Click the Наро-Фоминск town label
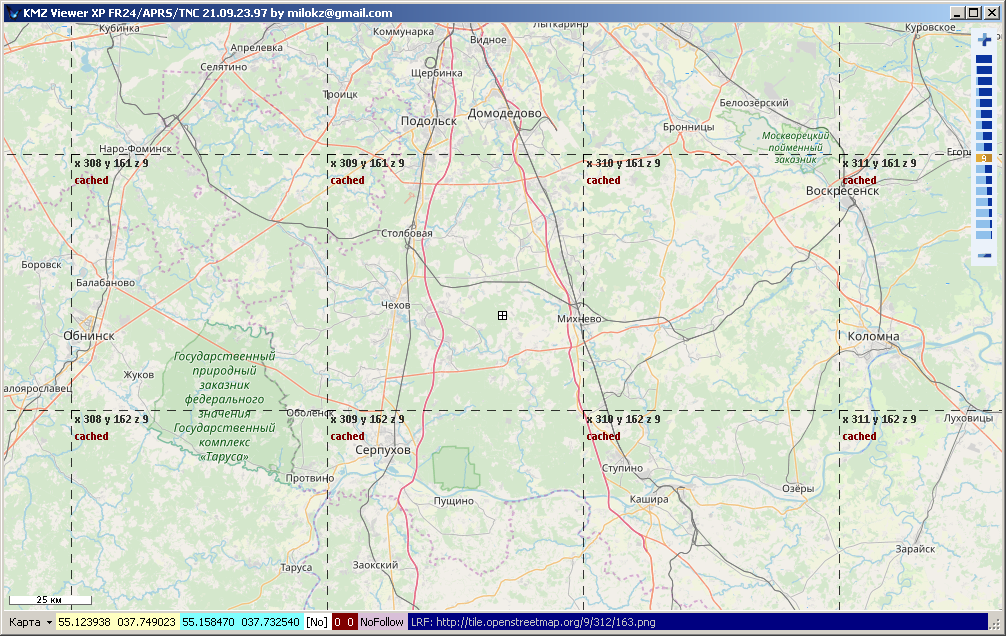 click(135, 148)
